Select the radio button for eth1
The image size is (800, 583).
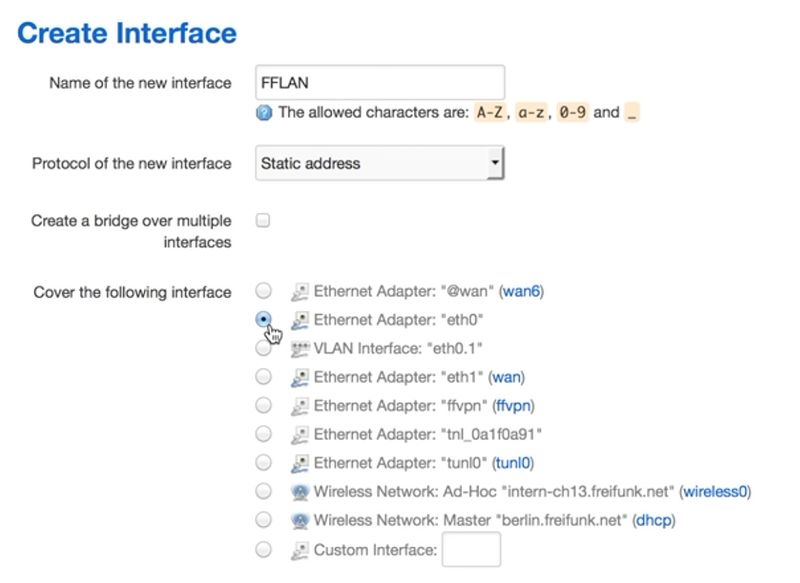coord(263,376)
